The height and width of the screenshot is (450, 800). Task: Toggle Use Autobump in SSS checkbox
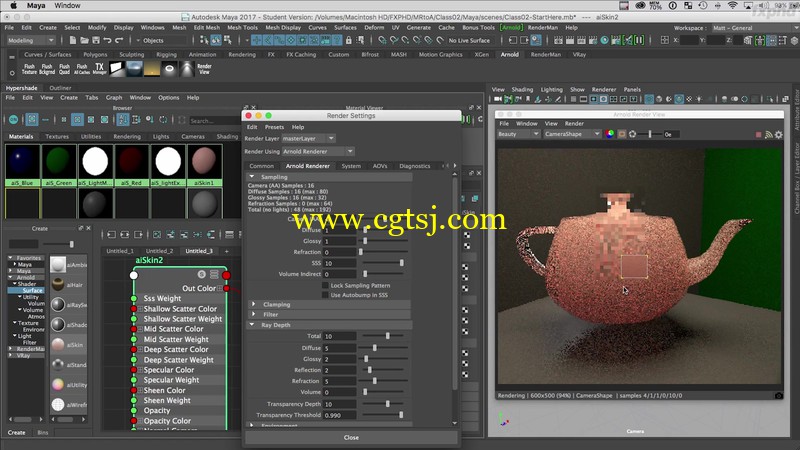click(x=325, y=295)
